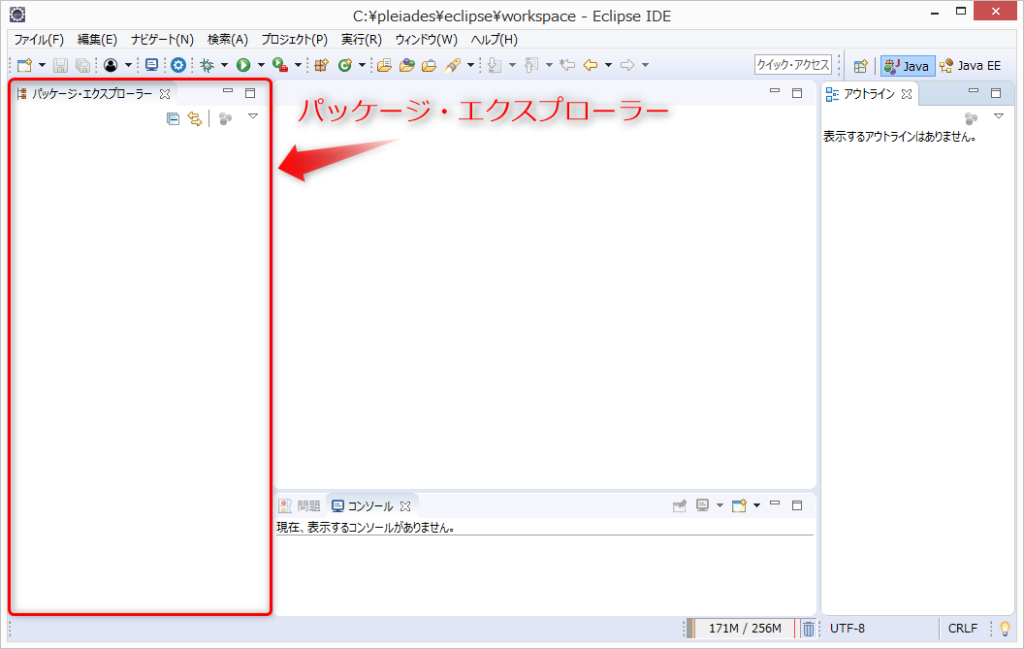Close the コンソール tab
Viewport: 1024px width, 649px height.
[x=405, y=506]
